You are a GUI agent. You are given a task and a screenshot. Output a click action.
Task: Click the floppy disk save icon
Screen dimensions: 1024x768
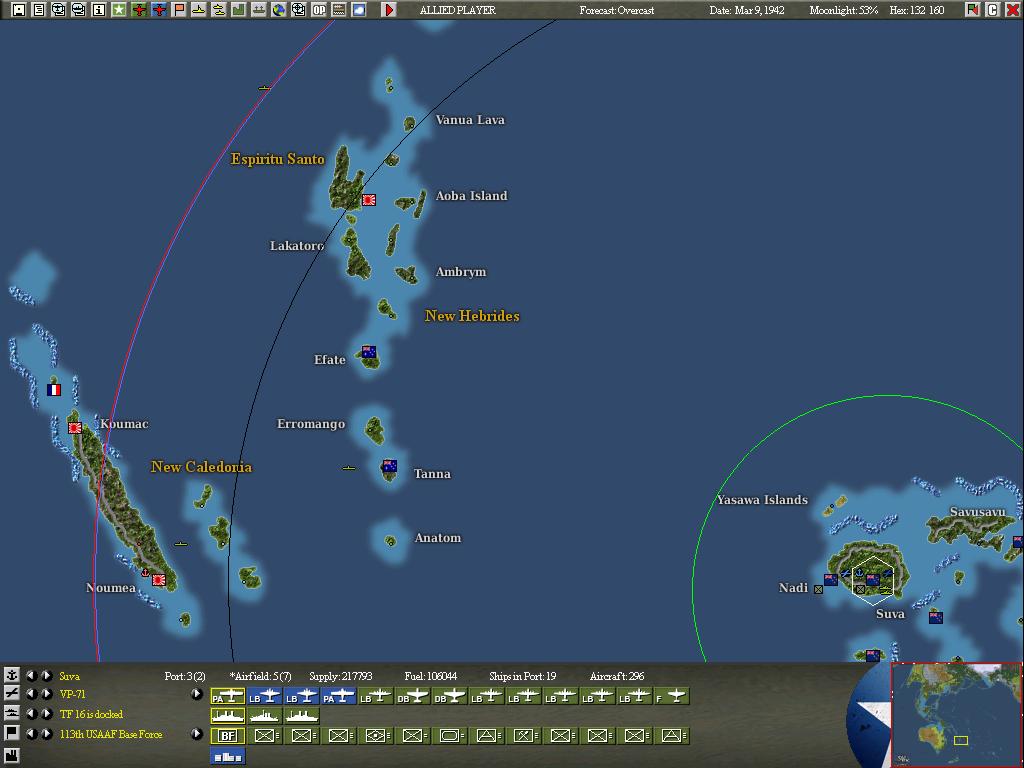point(19,10)
